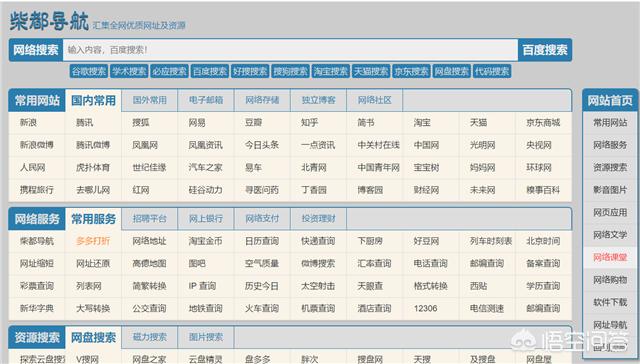Switch to the 网络存储 tab
The width and height of the screenshot is (640, 364).
262,100
